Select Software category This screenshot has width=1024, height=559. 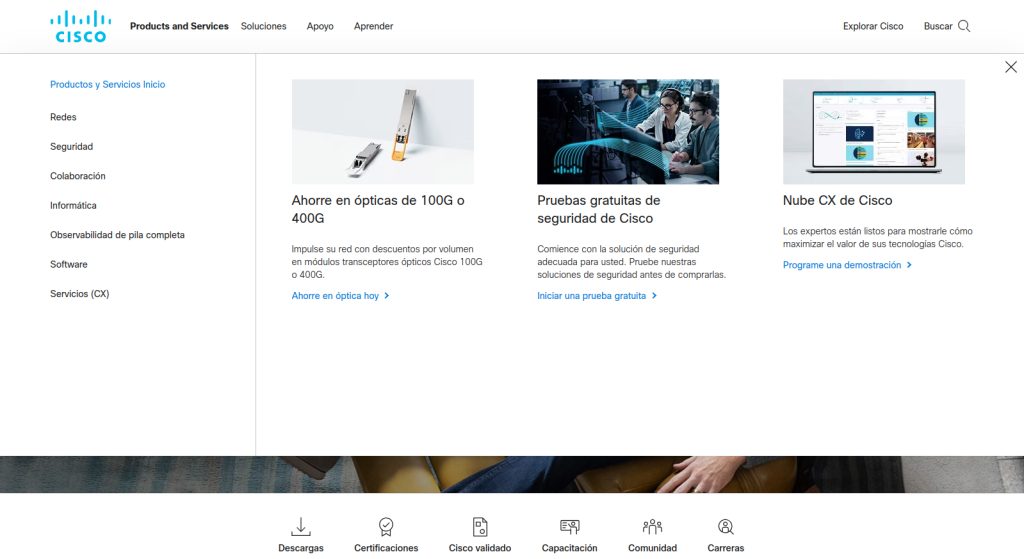coord(69,264)
